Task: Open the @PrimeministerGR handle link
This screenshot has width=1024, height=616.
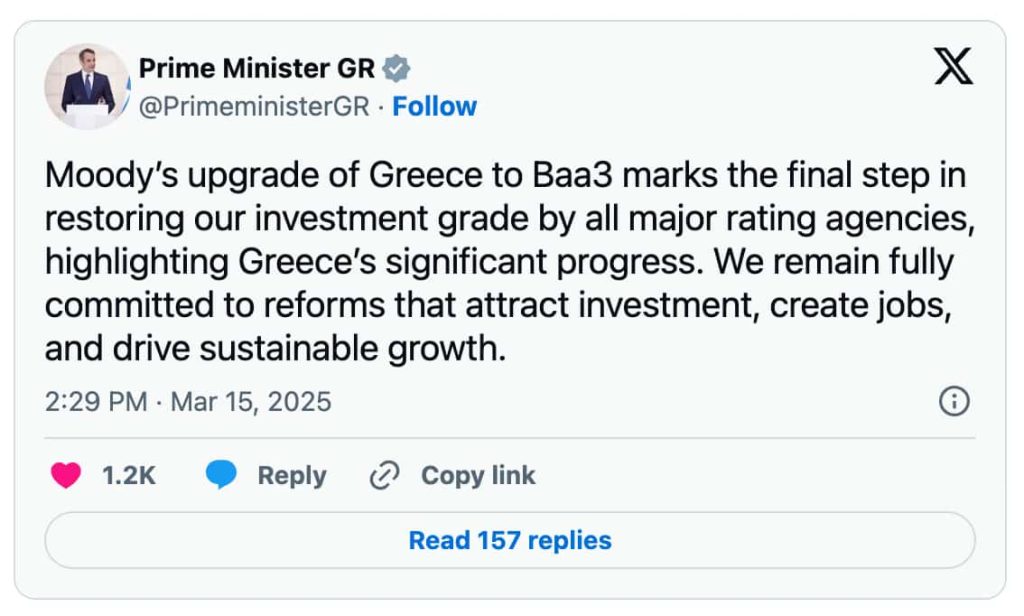Action: [x=254, y=107]
